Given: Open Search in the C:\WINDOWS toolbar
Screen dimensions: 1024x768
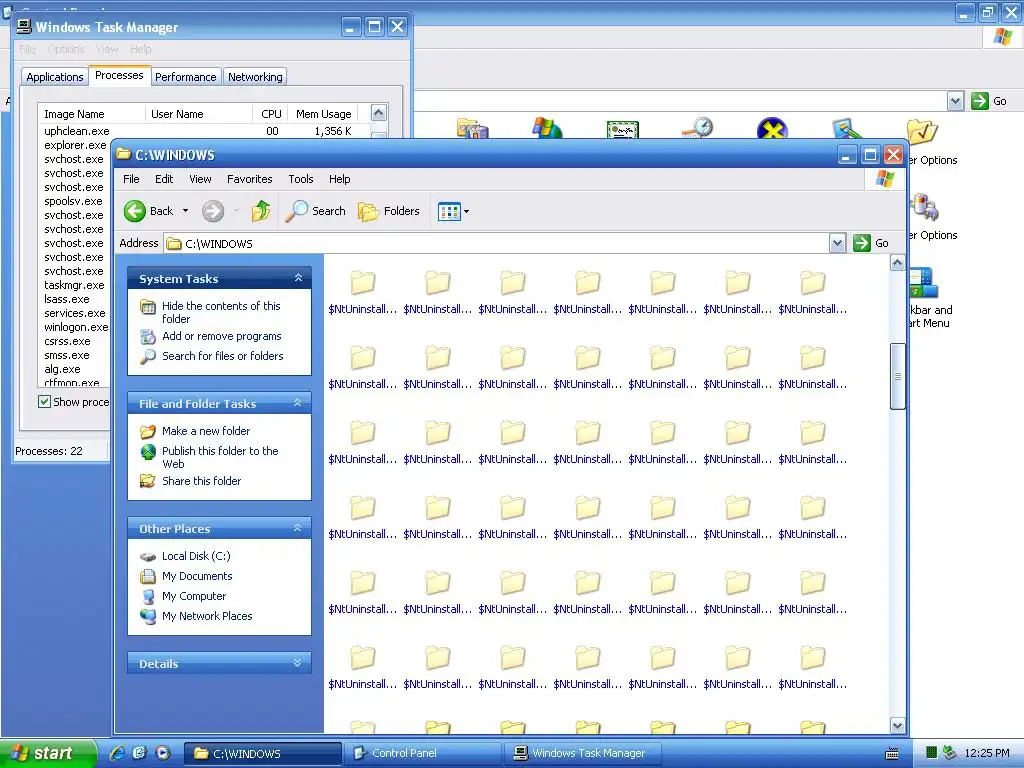Looking at the screenshot, I should coord(316,211).
